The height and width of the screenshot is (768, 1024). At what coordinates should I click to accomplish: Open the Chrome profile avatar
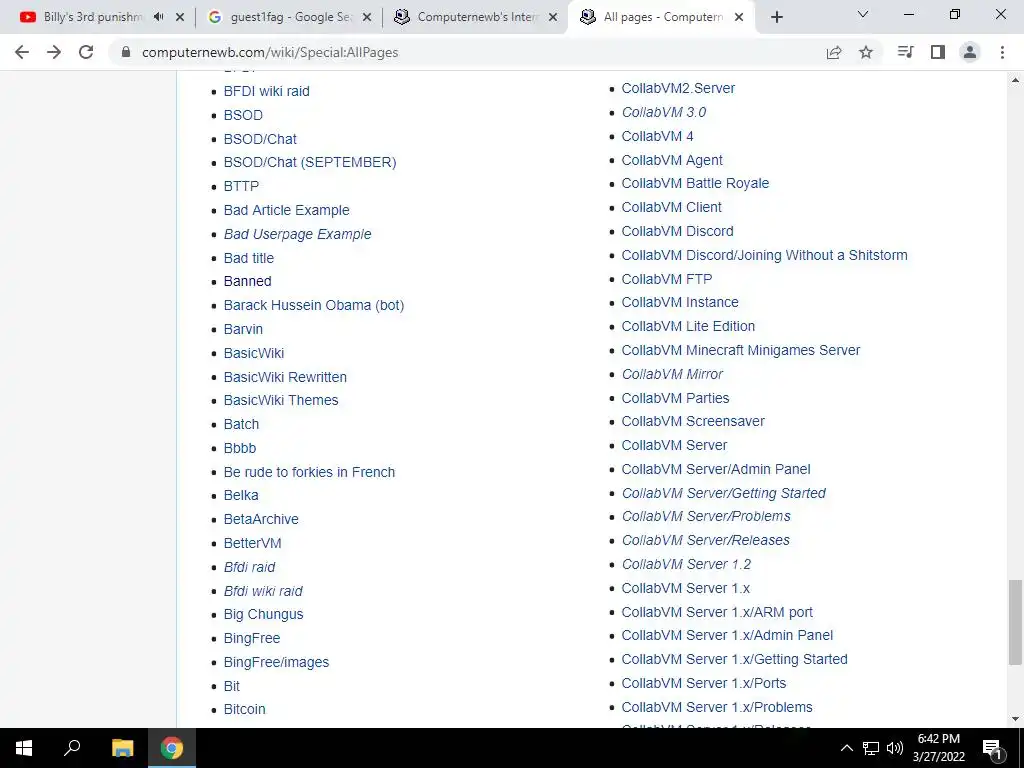pyautogui.click(x=970, y=52)
